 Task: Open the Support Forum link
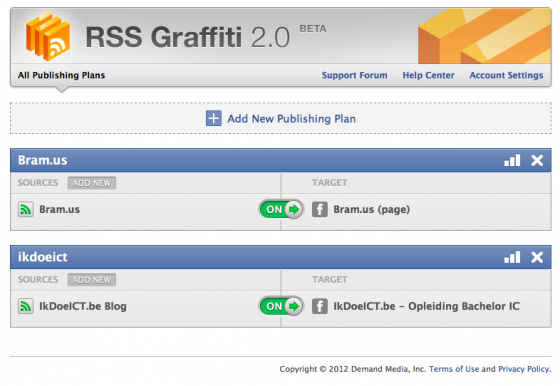pyautogui.click(x=354, y=75)
